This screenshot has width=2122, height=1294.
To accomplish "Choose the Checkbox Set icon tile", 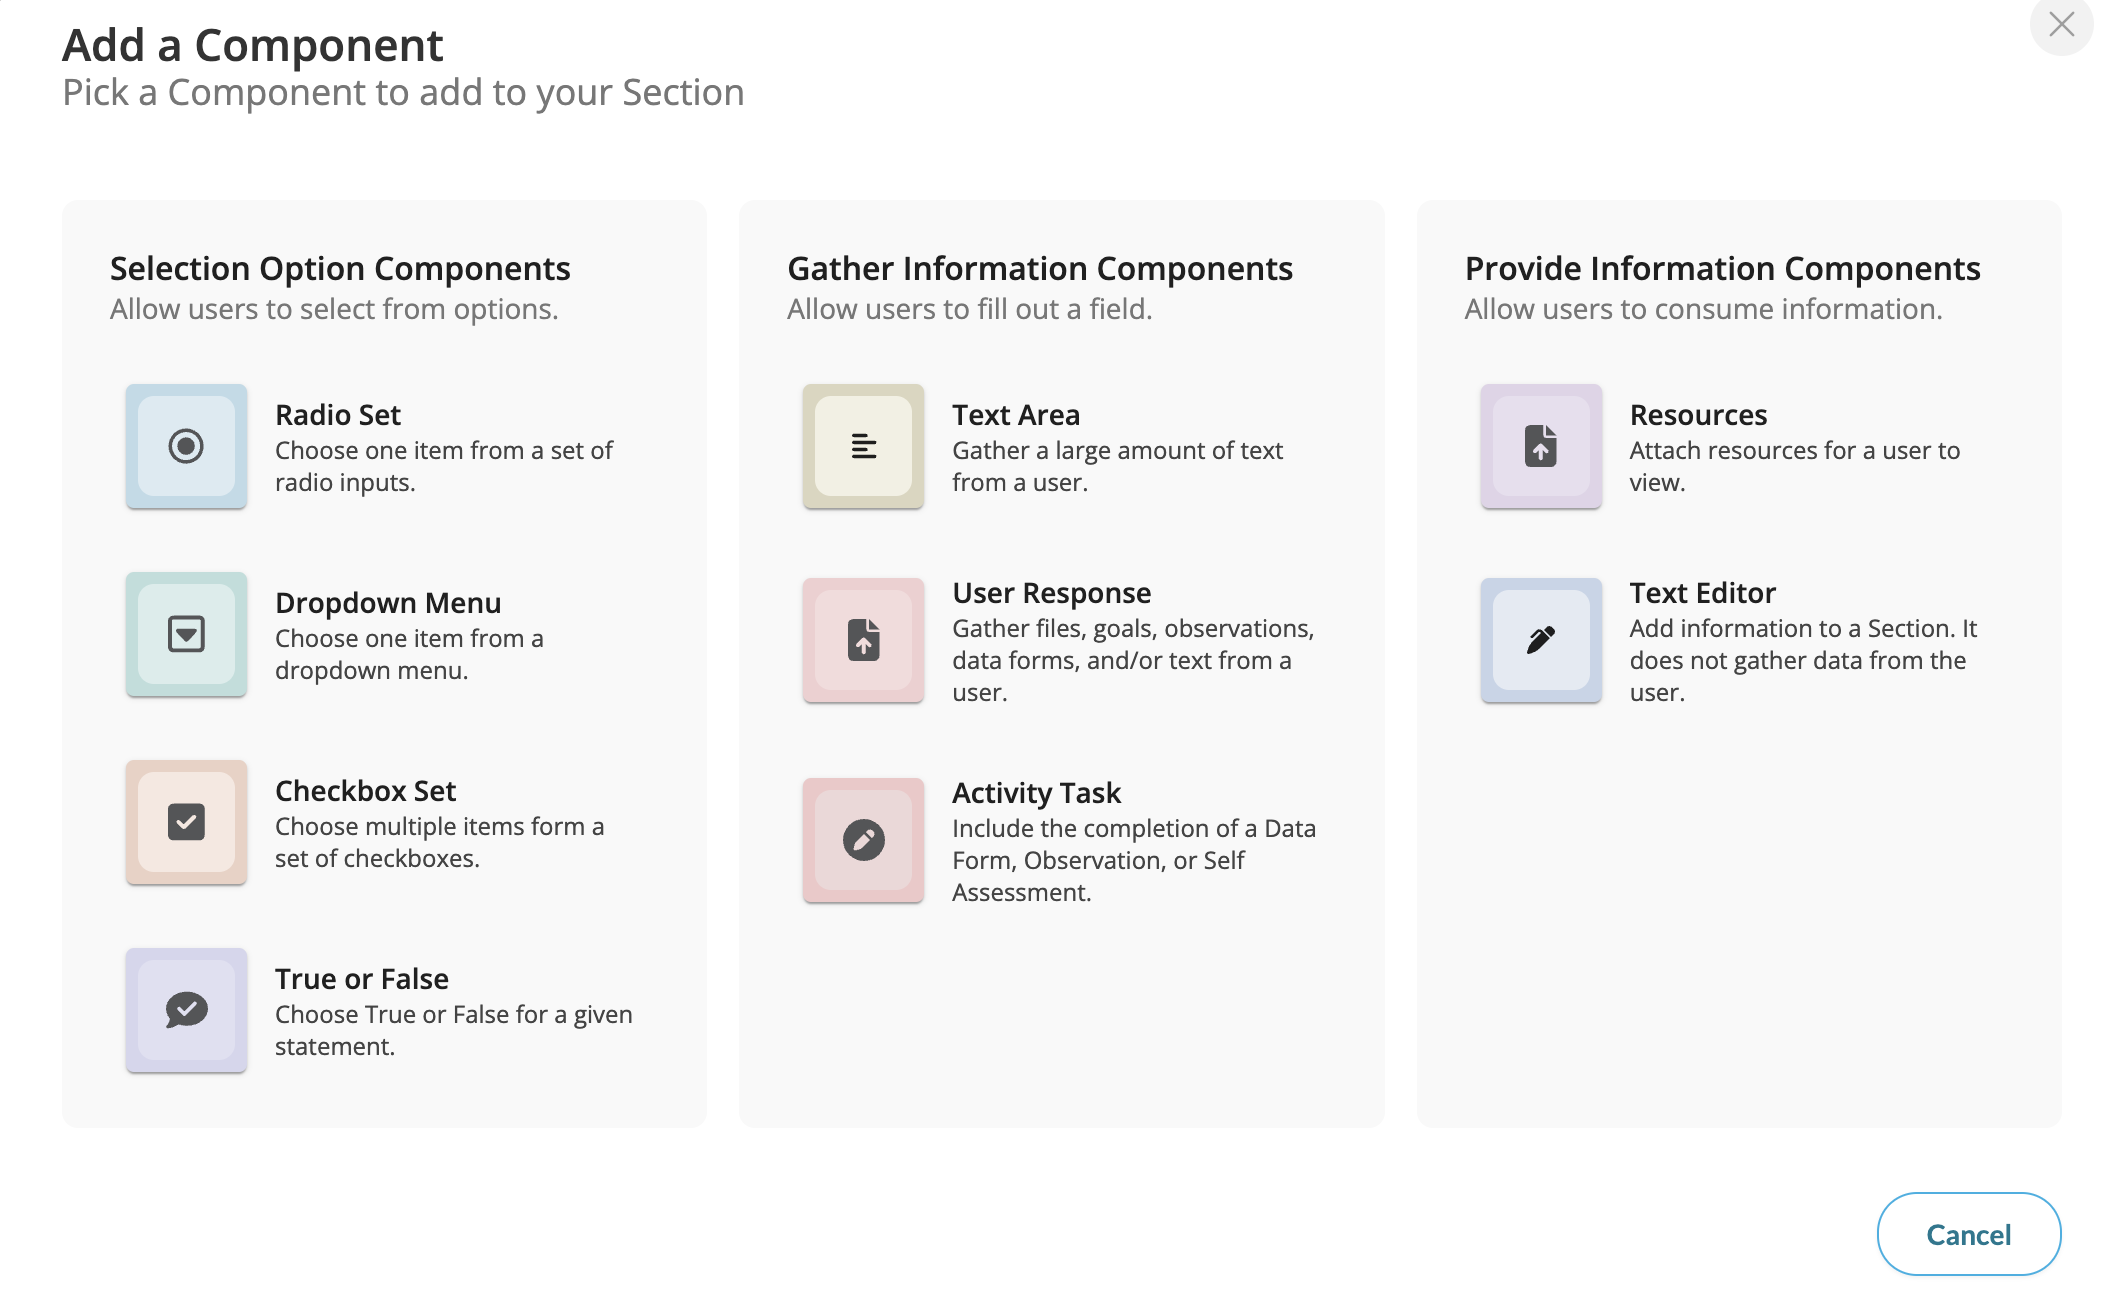I will pos(186,822).
